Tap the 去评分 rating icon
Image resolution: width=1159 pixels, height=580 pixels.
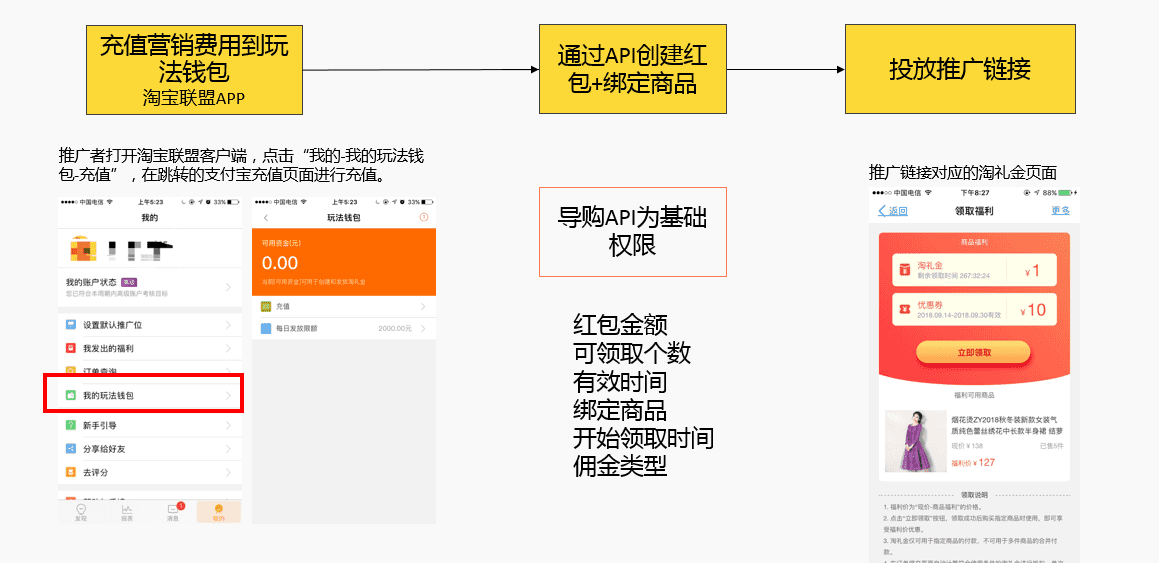tap(70, 472)
